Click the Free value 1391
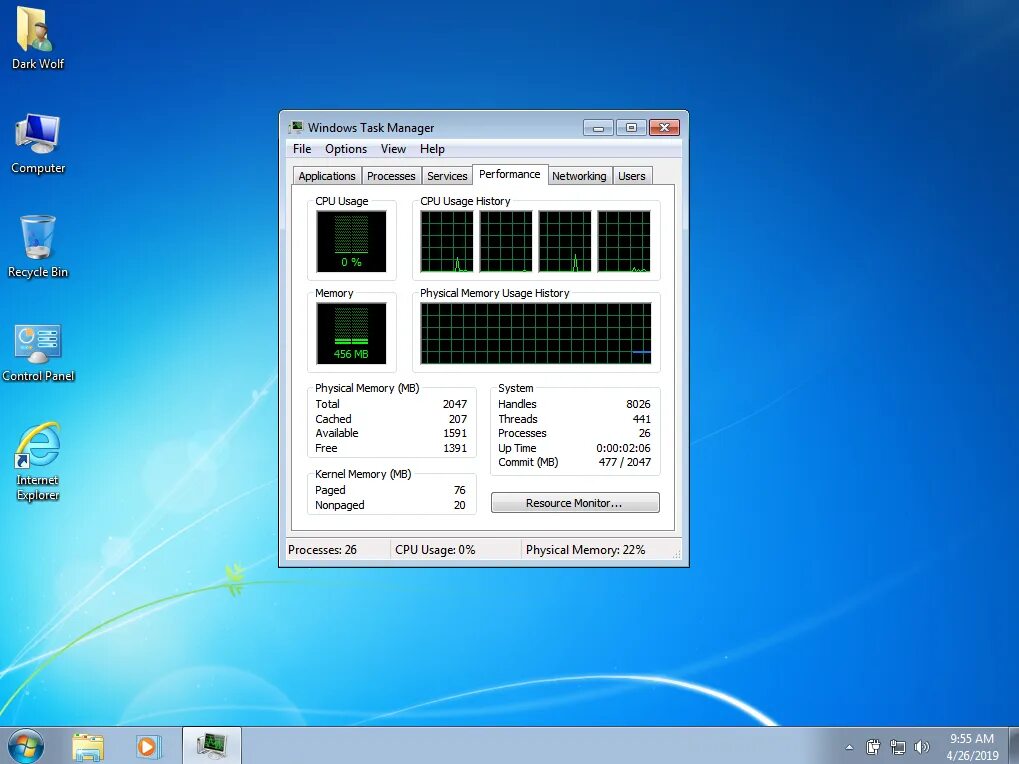 pos(455,448)
